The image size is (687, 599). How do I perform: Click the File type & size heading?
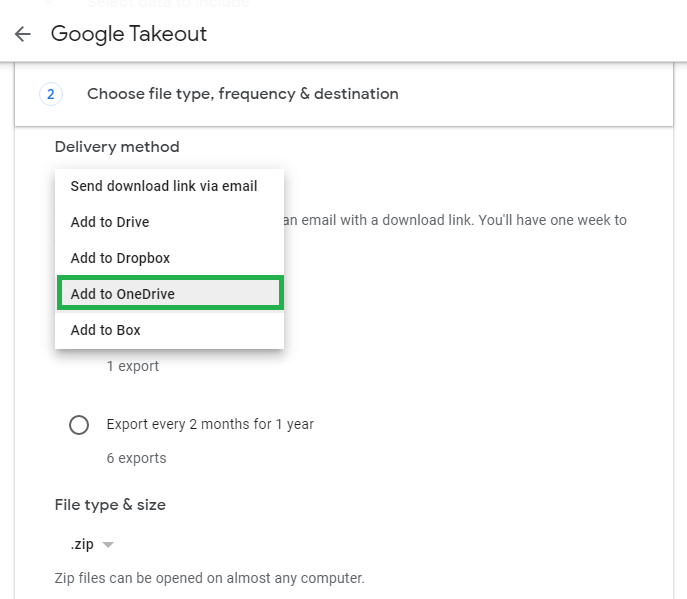point(110,505)
